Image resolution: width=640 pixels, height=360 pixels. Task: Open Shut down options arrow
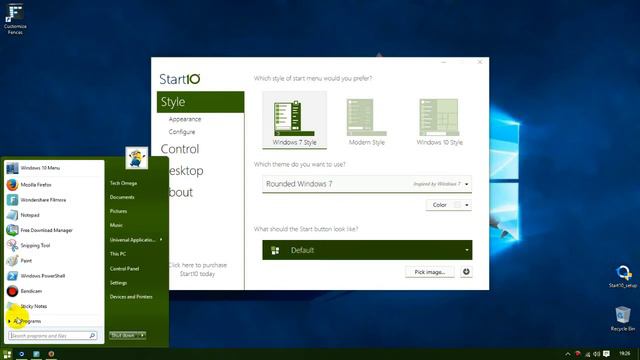[x=142, y=335]
